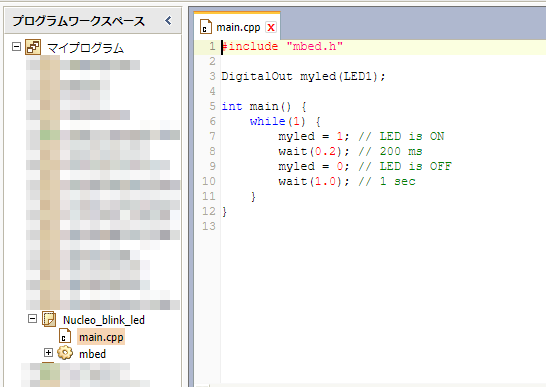Click main.cpp file icon in tree
Viewport: 546px width, 387px height.
click(x=65, y=336)
